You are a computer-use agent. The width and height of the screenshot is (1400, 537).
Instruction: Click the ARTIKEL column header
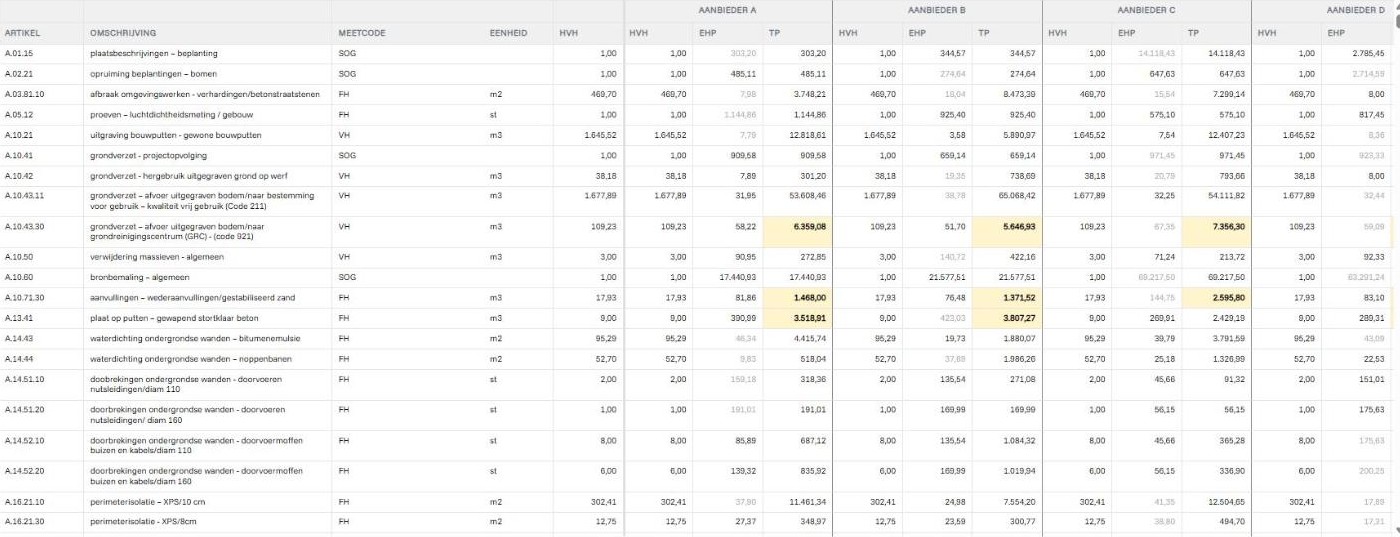point(22,33)
